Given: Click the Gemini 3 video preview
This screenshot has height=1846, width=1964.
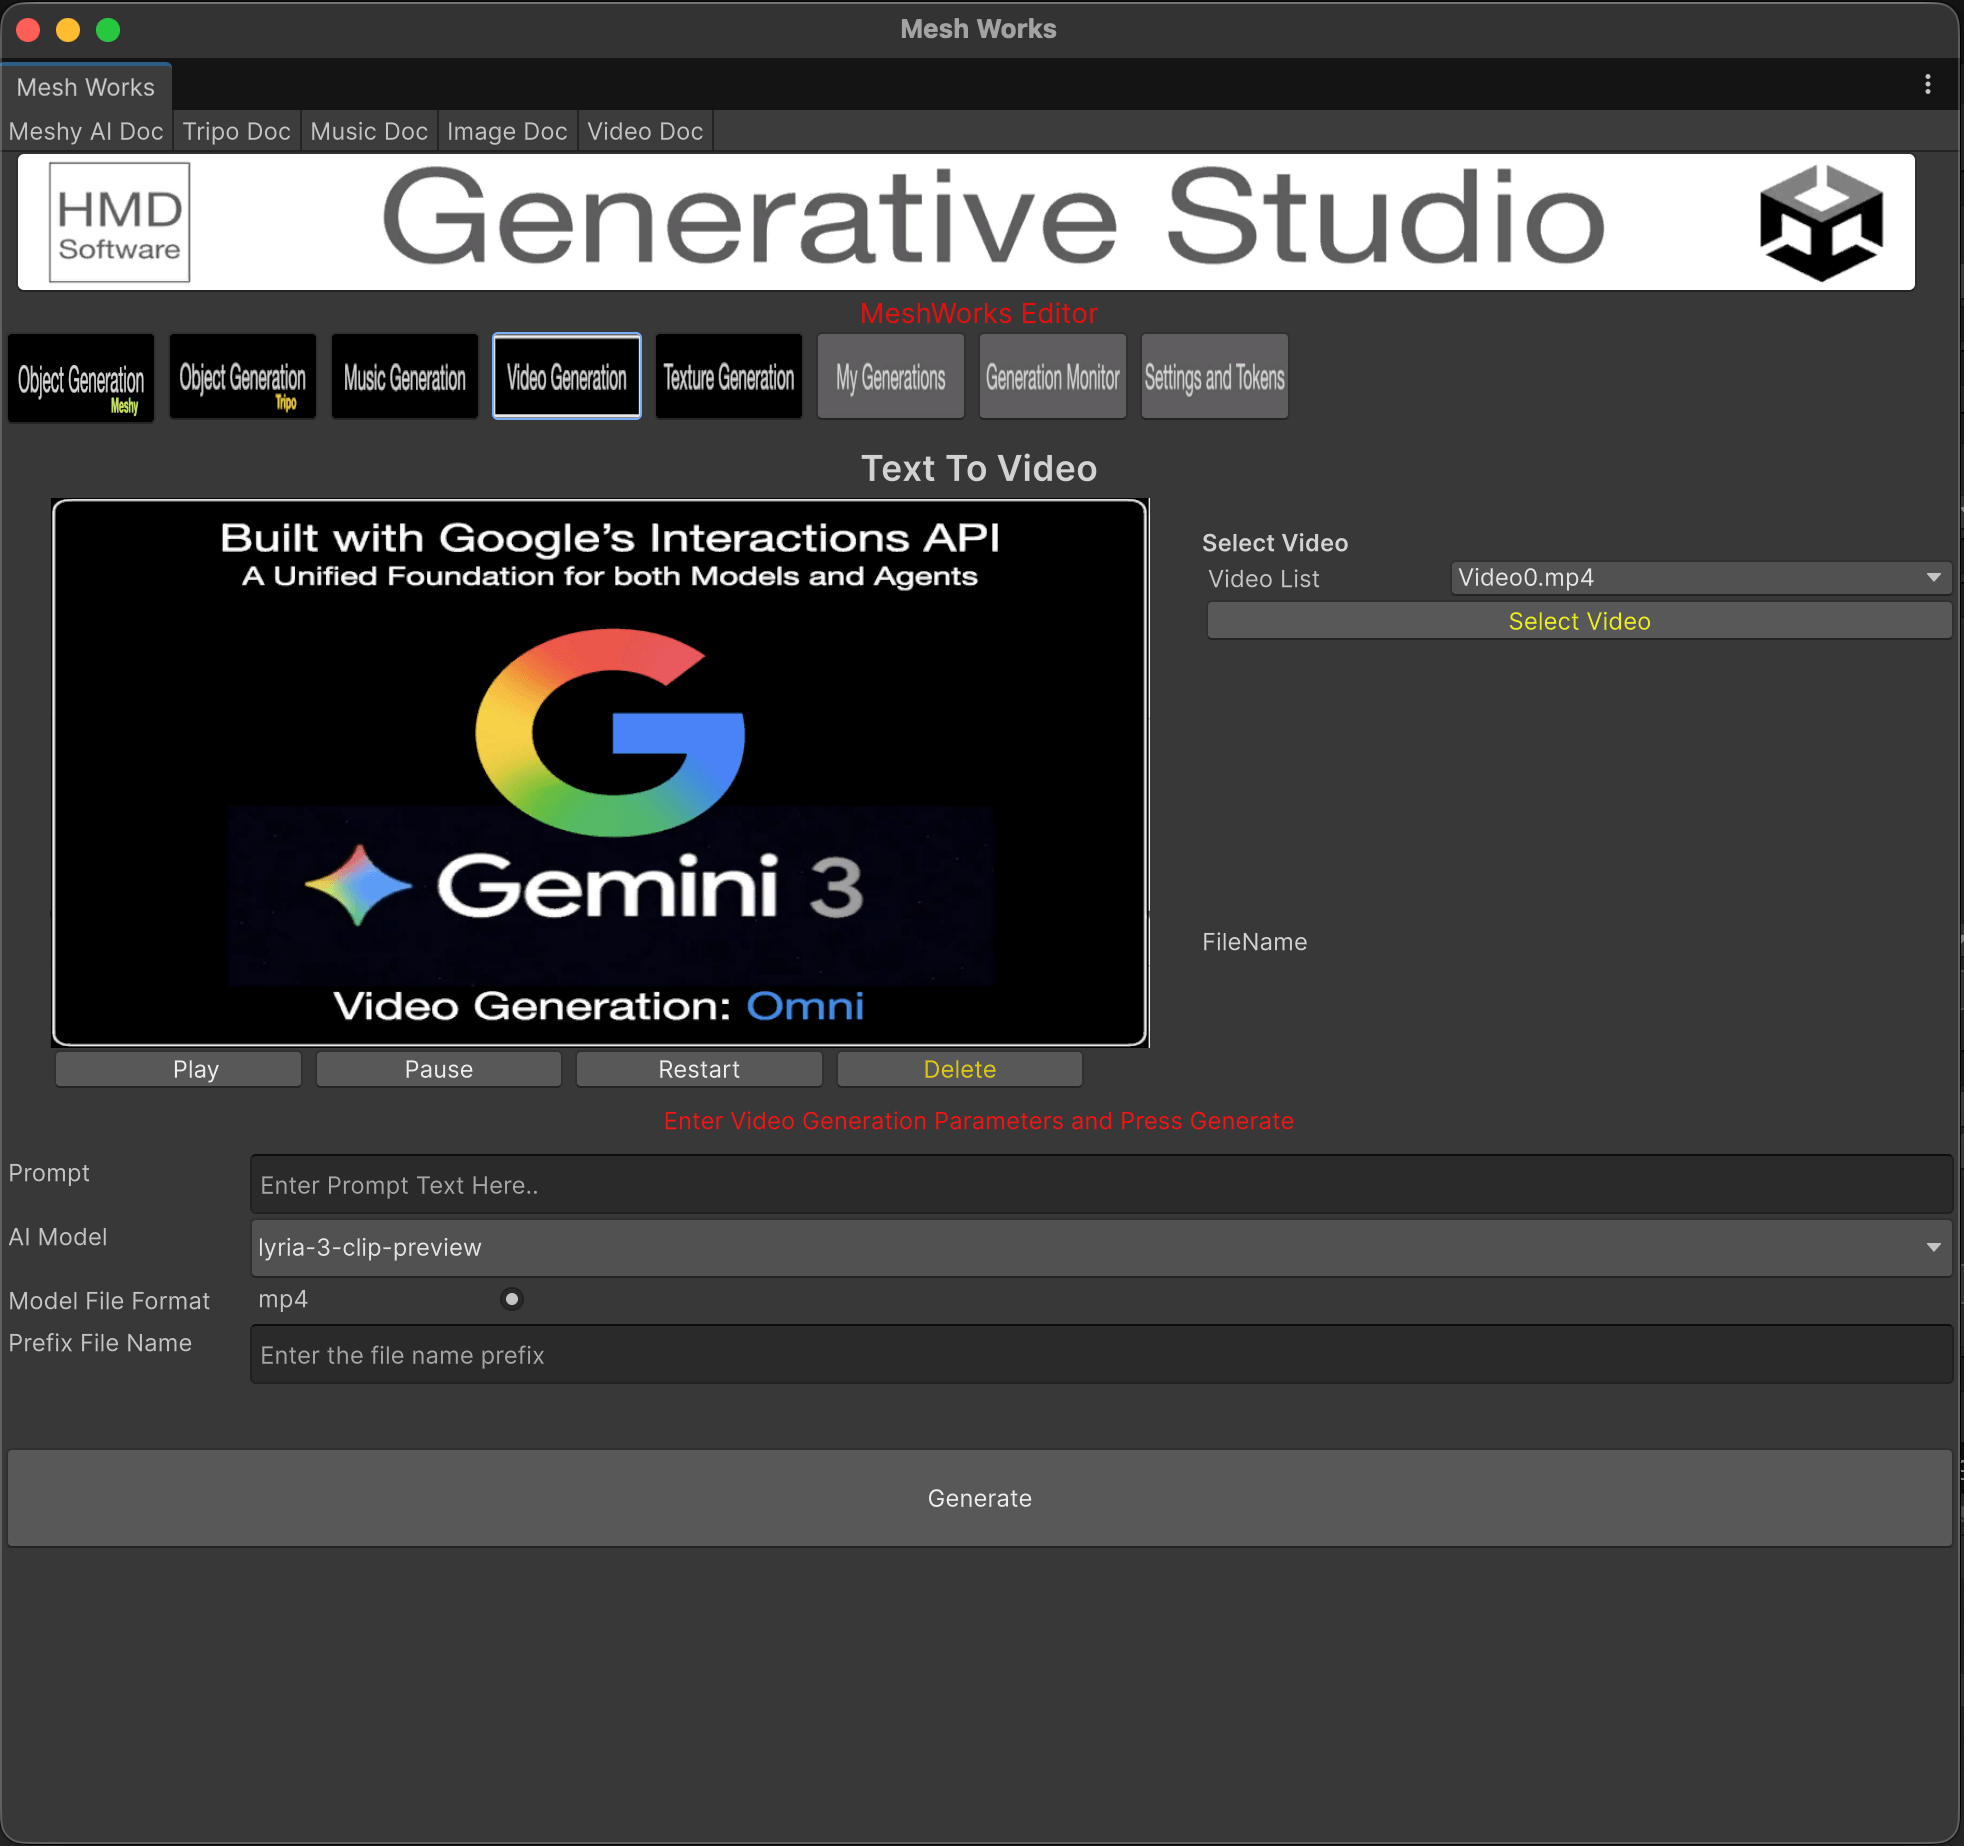Looking at the screenshot, I should (x=600, y=772).
